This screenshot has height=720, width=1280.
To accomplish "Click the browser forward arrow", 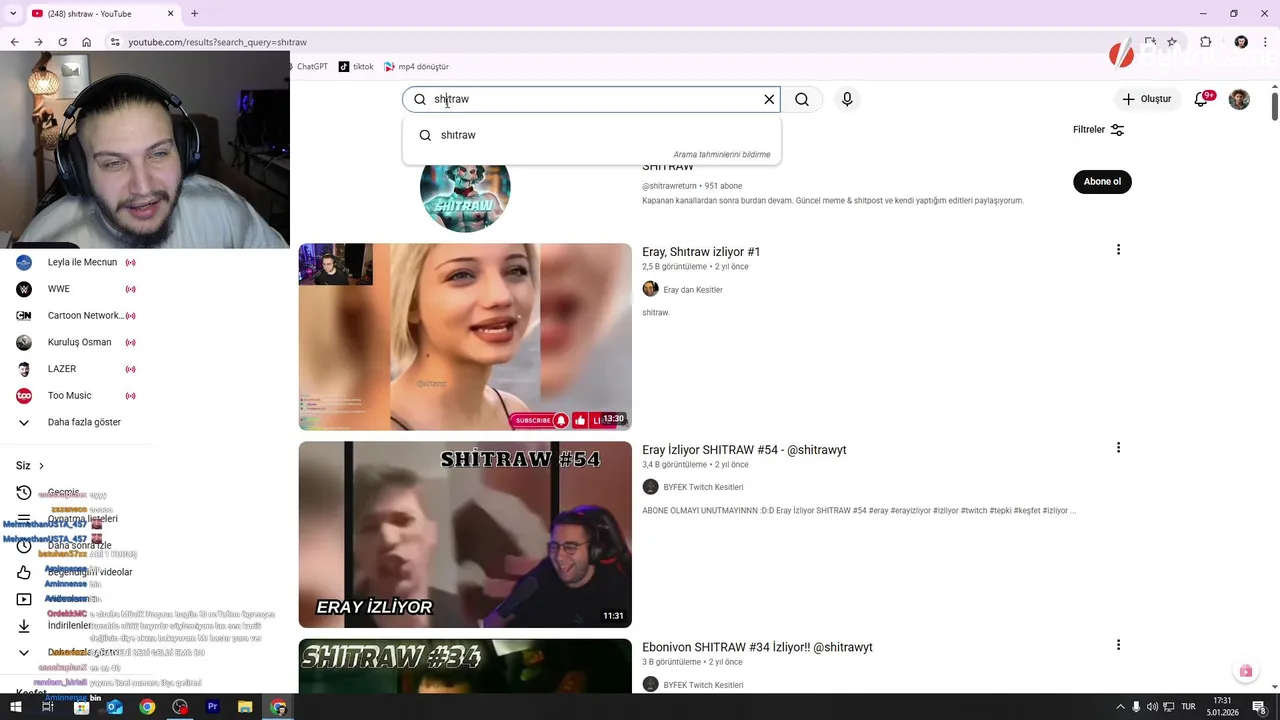I will (38, 42).
